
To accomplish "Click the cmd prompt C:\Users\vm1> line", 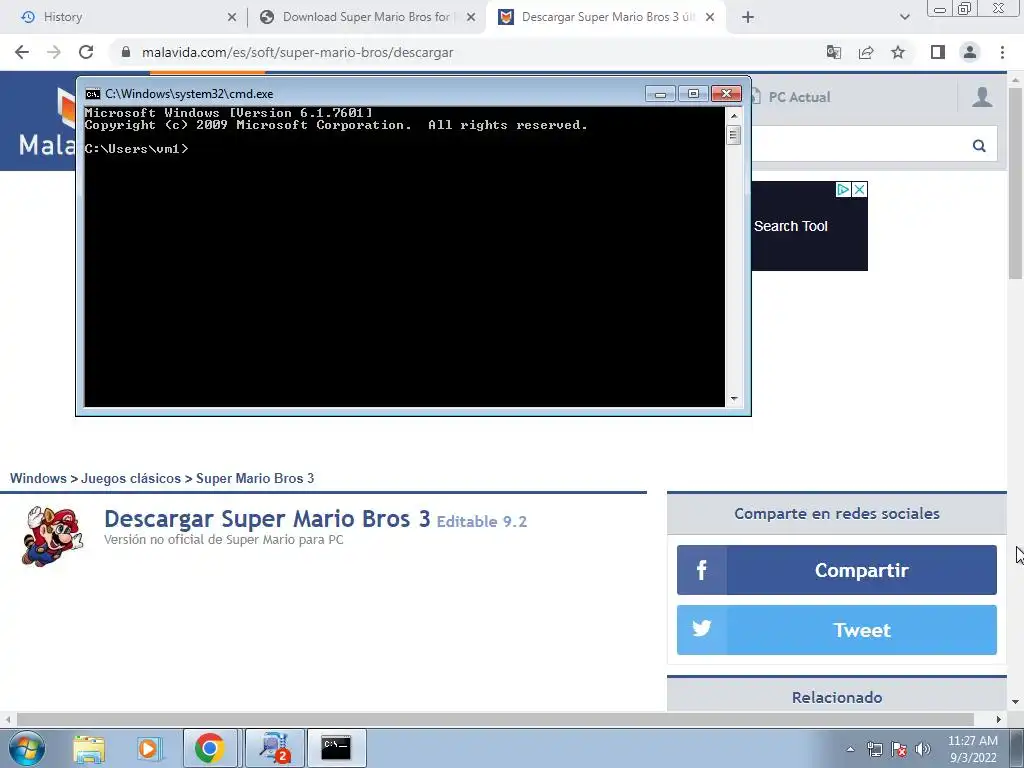I will point(136,149).
